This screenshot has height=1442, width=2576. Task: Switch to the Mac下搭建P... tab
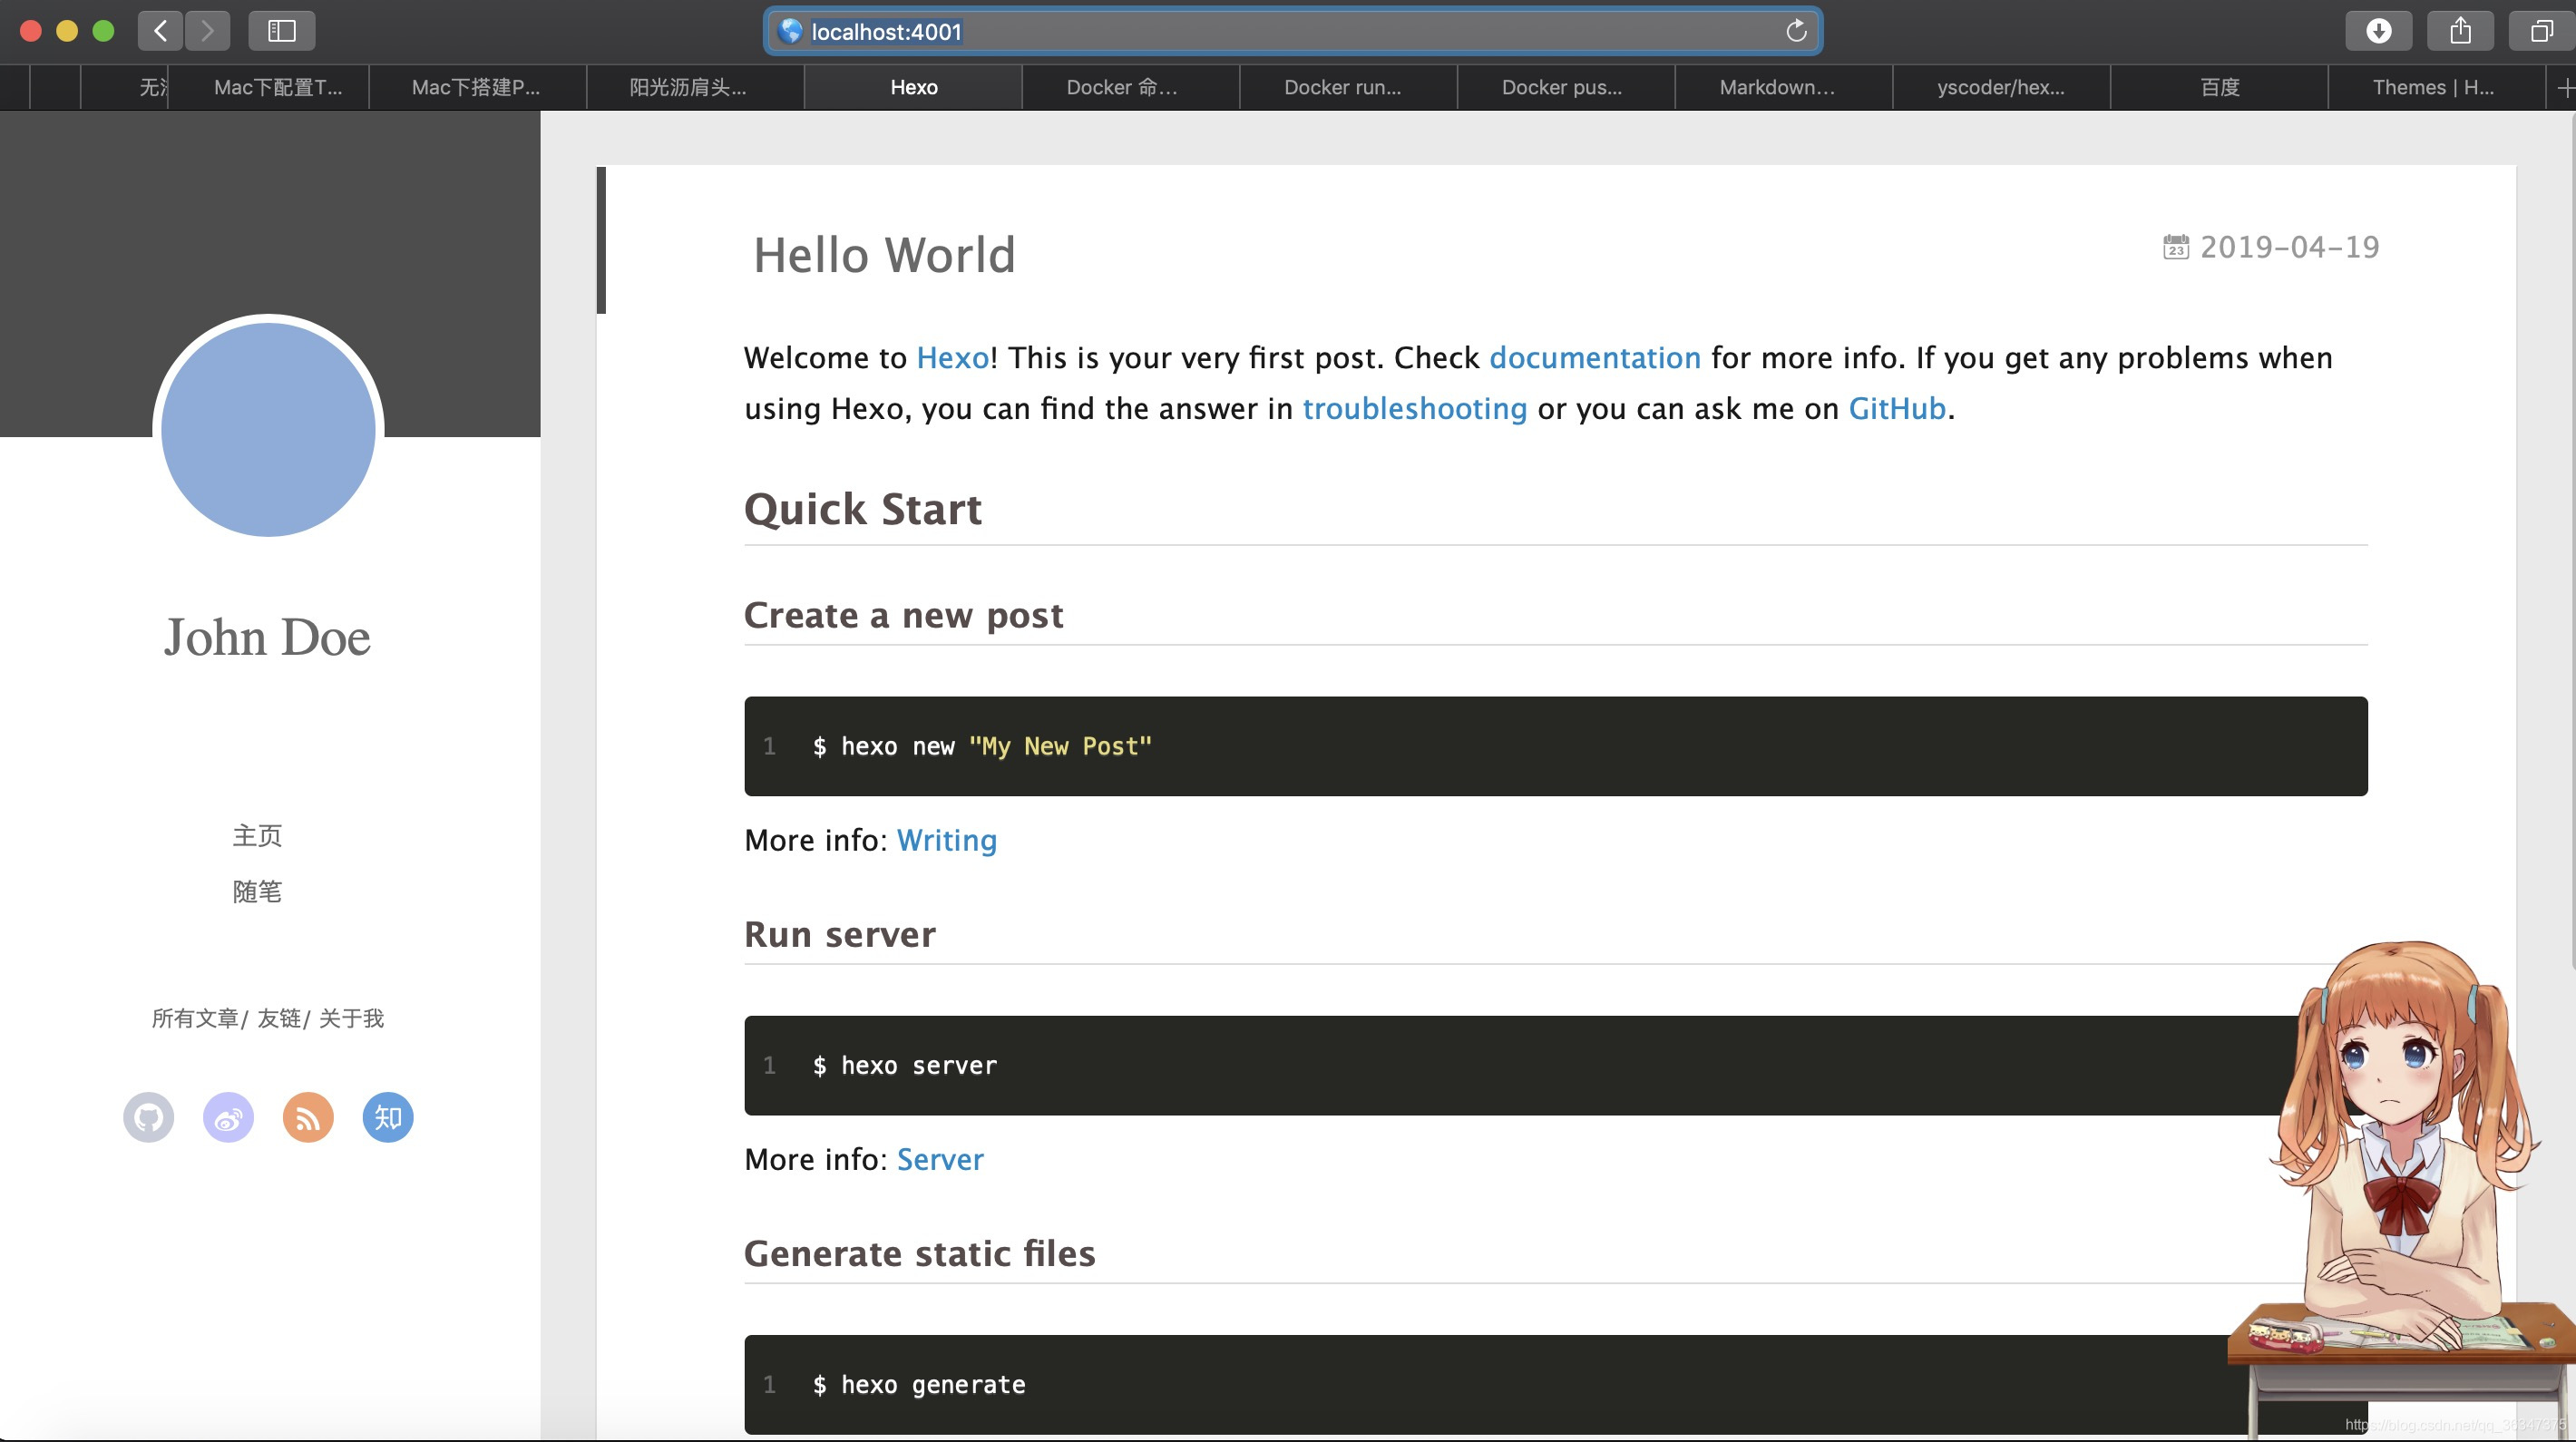click(x=476, y=87)
